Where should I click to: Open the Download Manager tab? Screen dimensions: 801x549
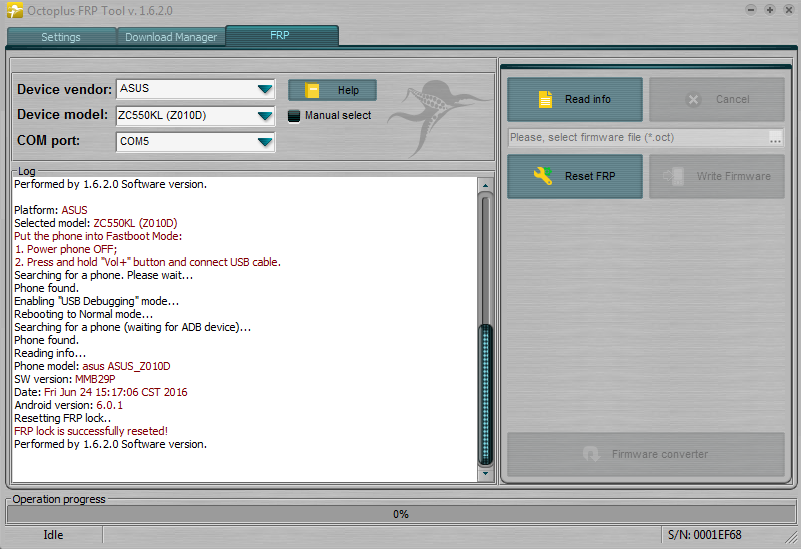click(x=171, y=37)
